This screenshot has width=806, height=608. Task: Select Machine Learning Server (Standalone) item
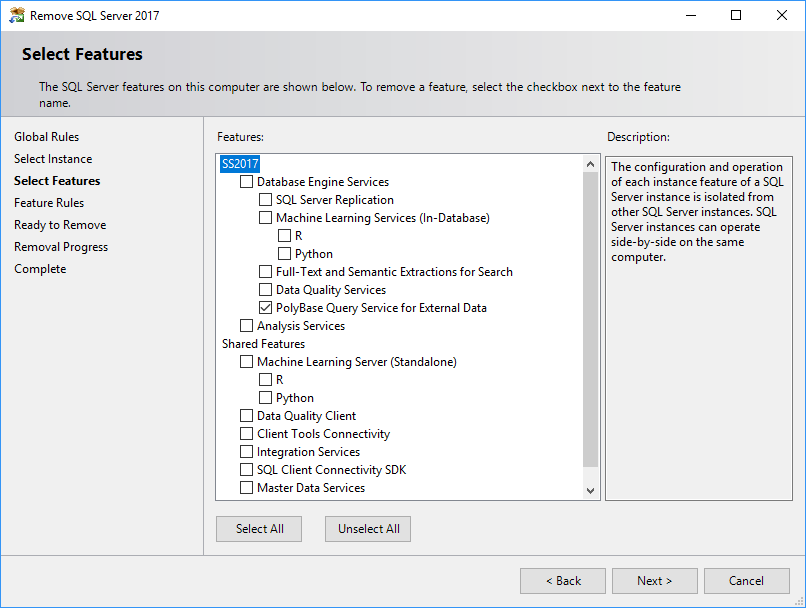pyautogui.click(x=356, y=362)
